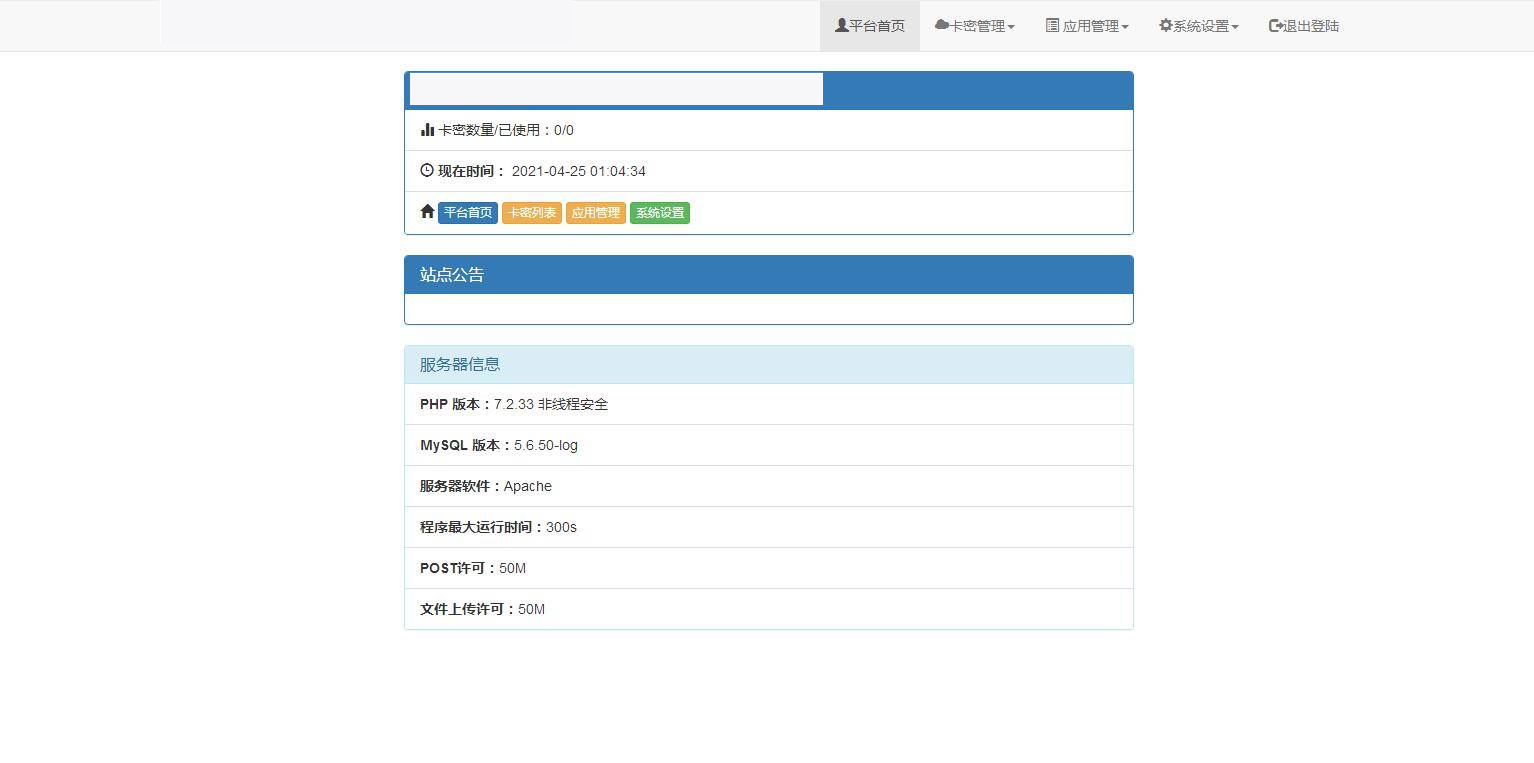Select the 站点公告 panel header
Screen dimensions: 1534x763
tap(452, 274)
